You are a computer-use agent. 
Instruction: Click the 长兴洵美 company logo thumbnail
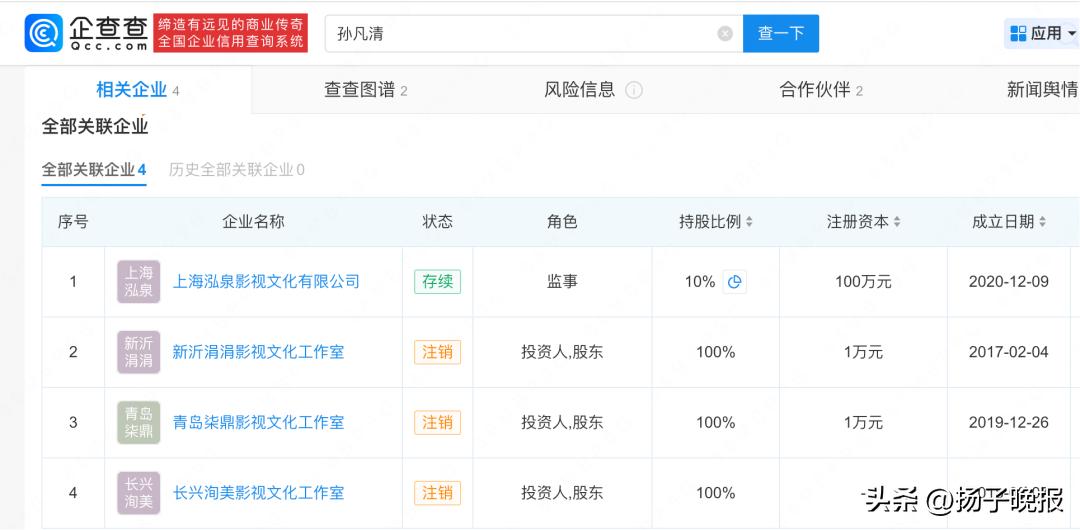[x=138, y=492]
